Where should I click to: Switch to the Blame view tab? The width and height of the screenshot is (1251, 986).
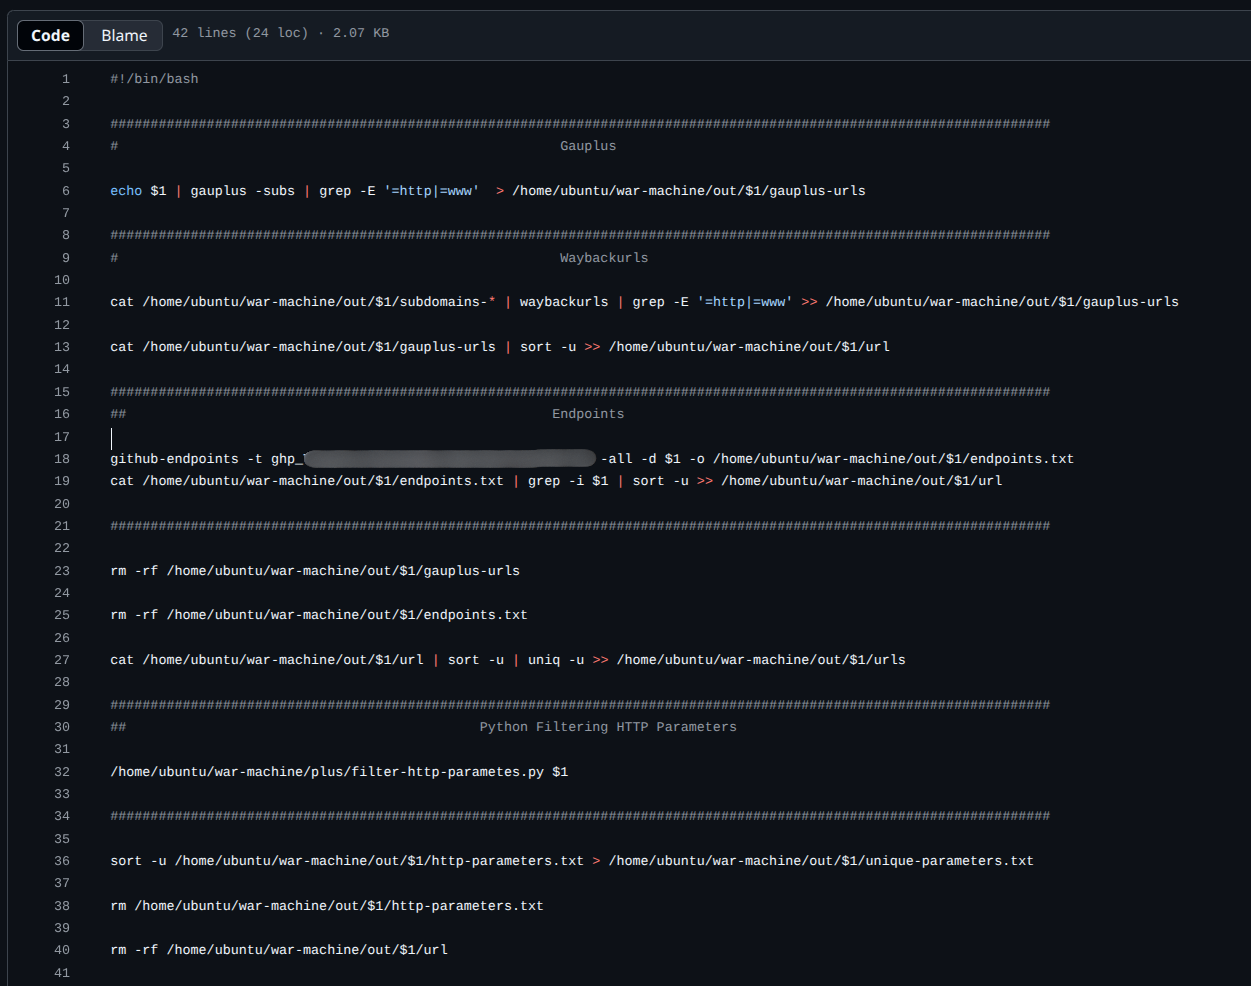tap(124, 35)
